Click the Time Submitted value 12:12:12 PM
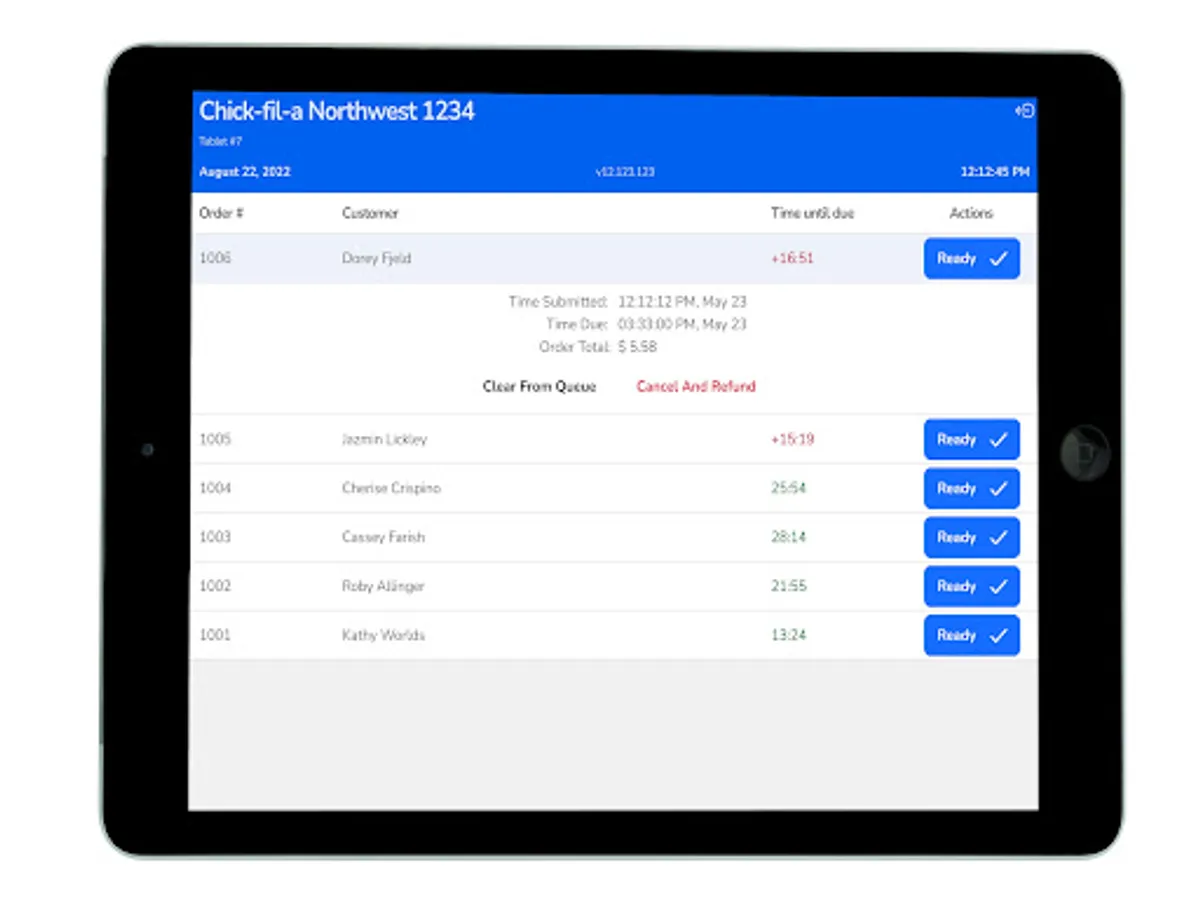 pyautogui.click(x=682, y=301)
